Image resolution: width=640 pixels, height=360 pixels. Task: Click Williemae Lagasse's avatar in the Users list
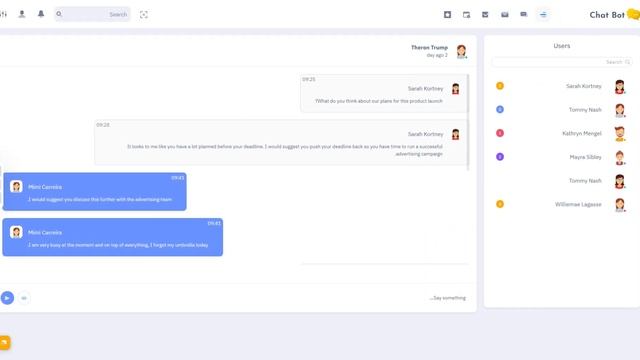620,205
